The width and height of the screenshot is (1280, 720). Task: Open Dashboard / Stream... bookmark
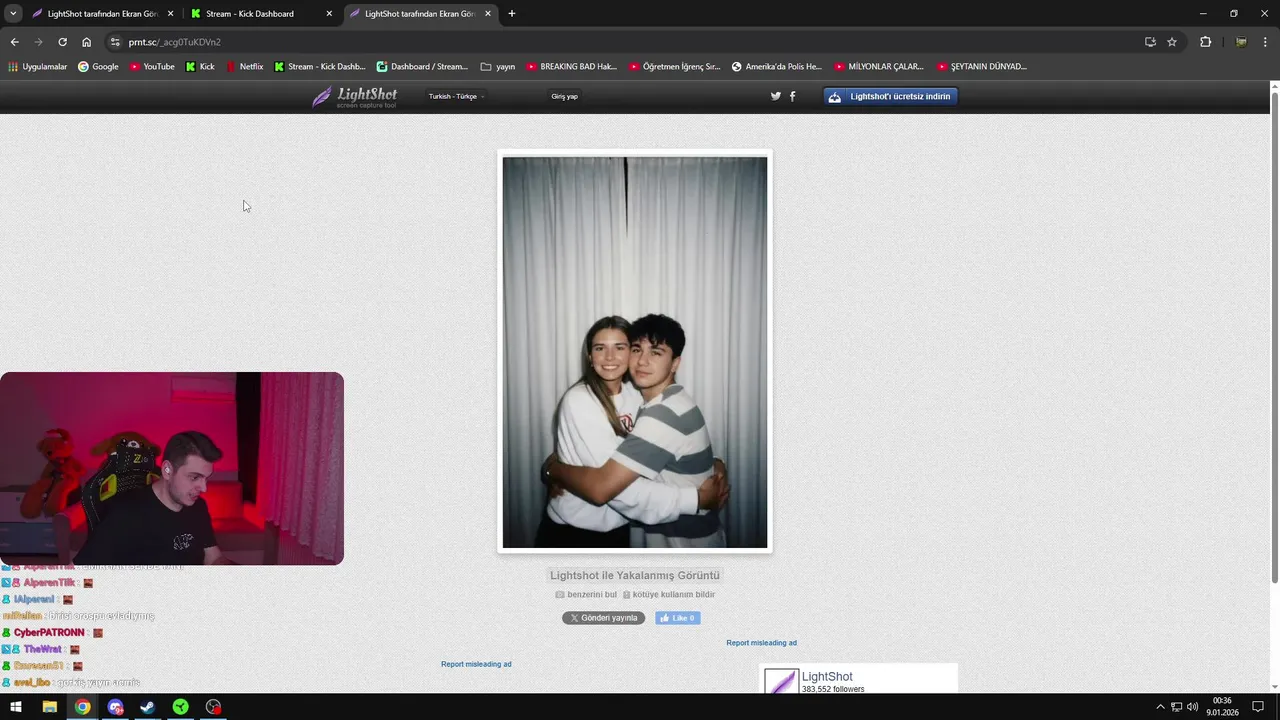click(422, 67)
